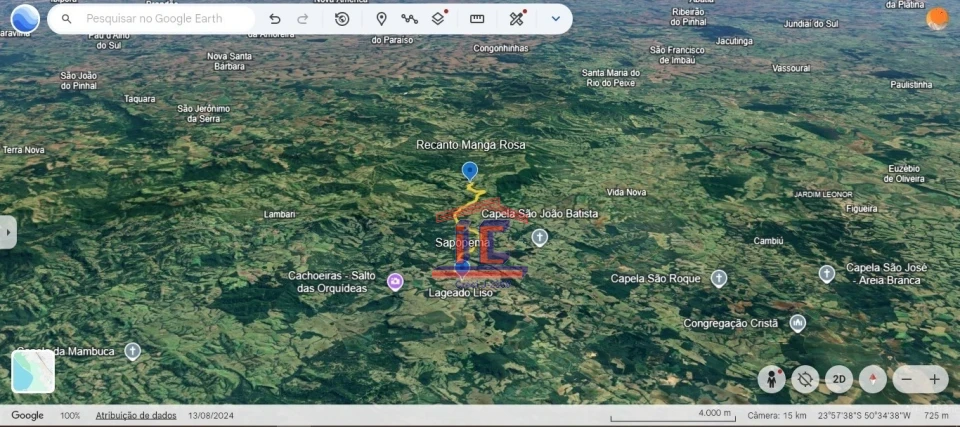Open the Atribuição de dados link
Image resolution: width=960 pixels, height=427 pixels.
135,415
